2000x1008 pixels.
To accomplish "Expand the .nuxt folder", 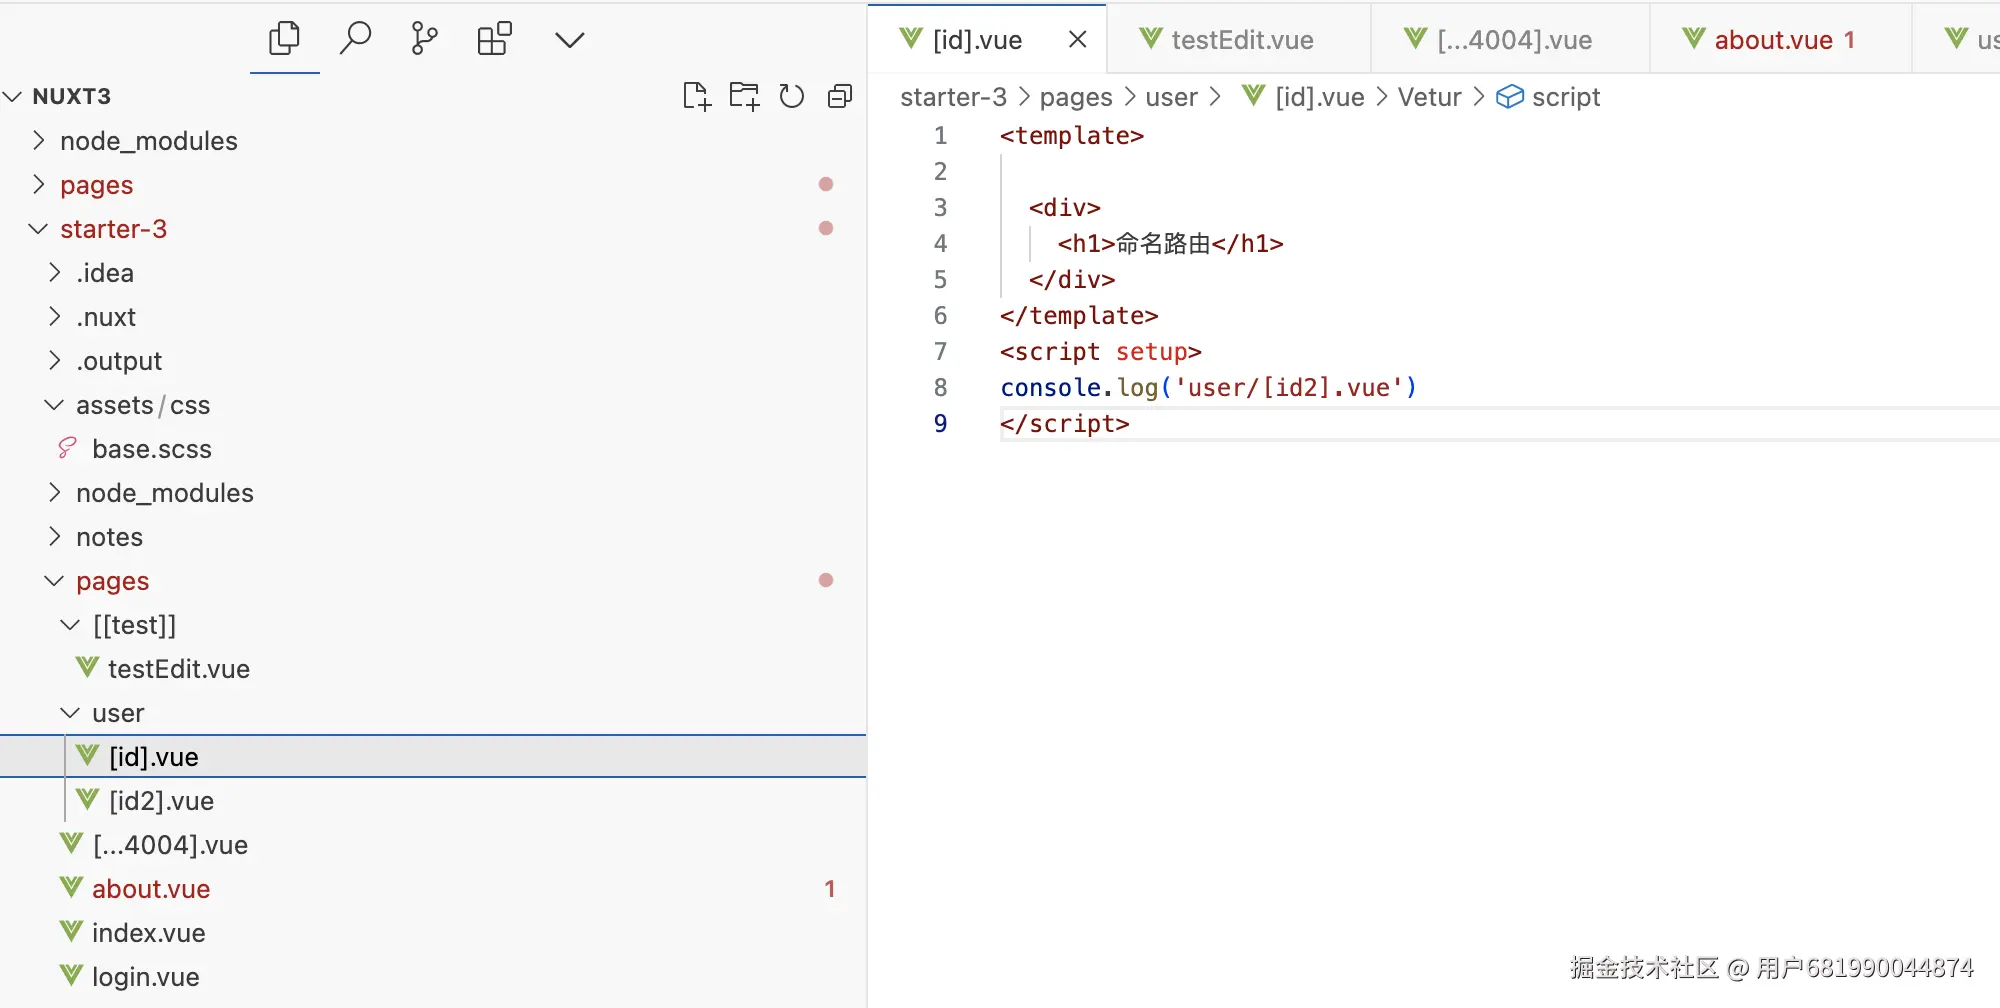I will click(x=55, y=316).
